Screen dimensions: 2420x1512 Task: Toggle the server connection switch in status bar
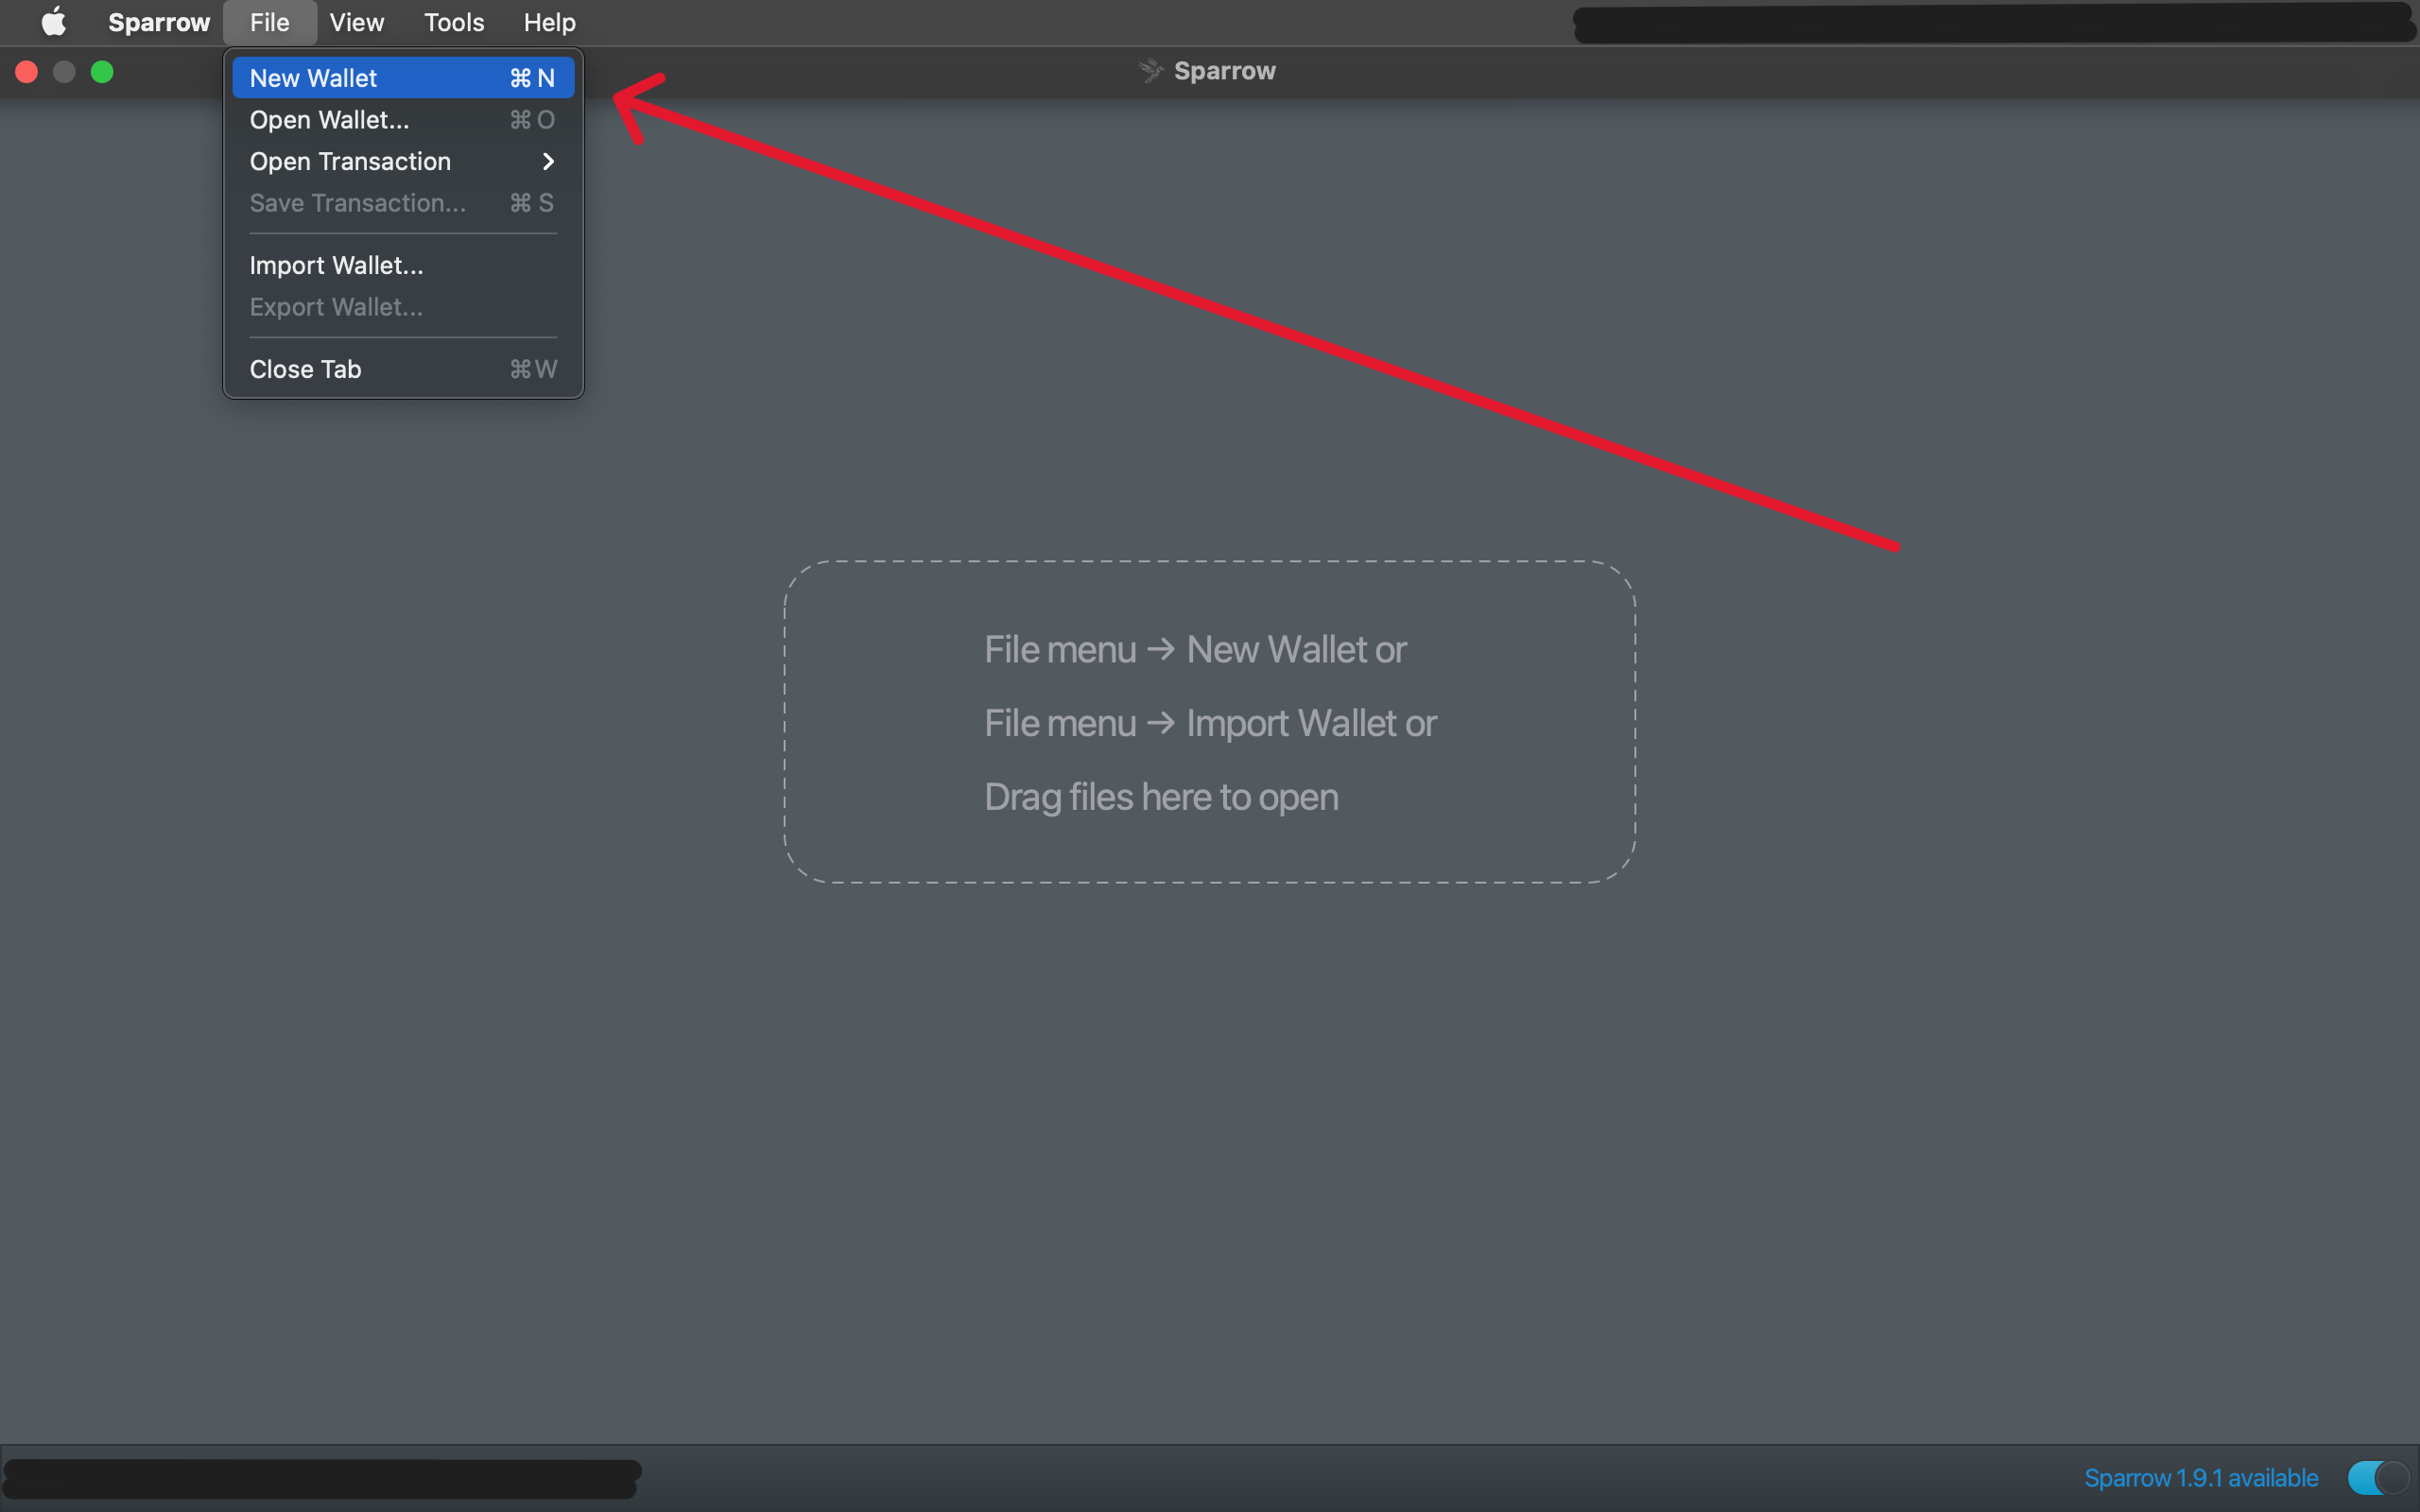pyautogui.click(x=2377, y=1477)
